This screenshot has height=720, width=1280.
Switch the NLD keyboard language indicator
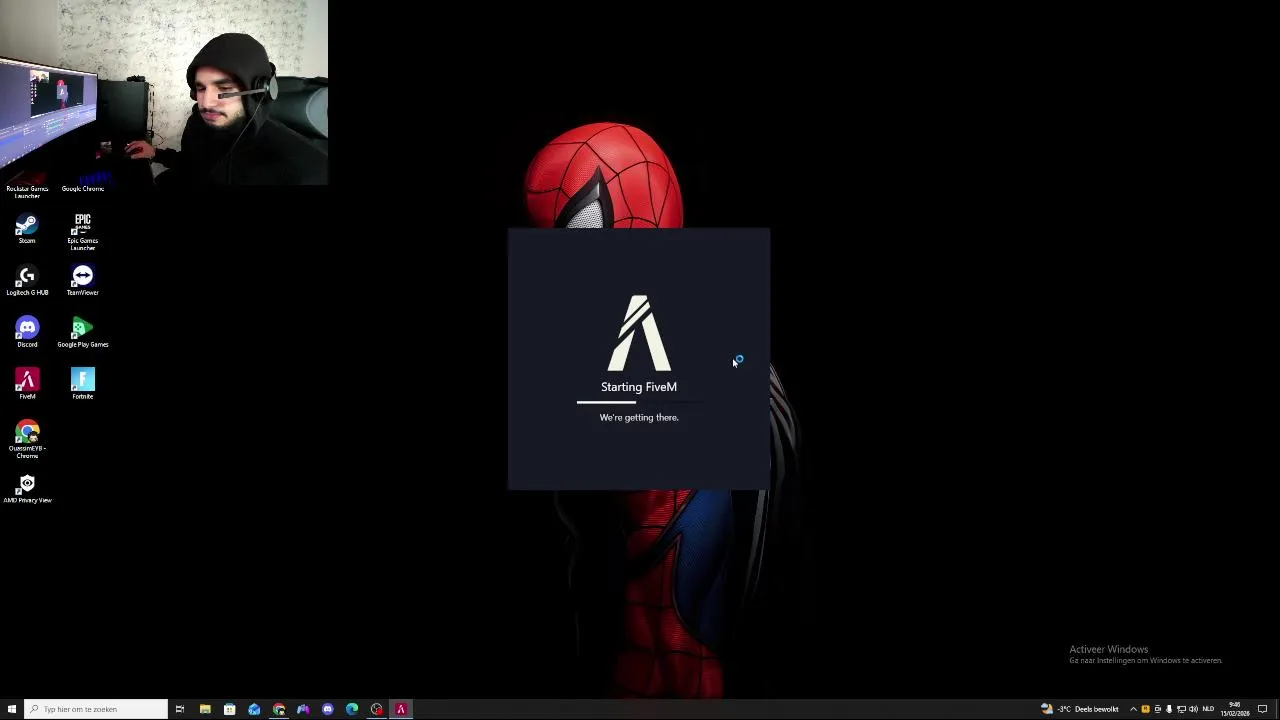tap(1209, 709)
